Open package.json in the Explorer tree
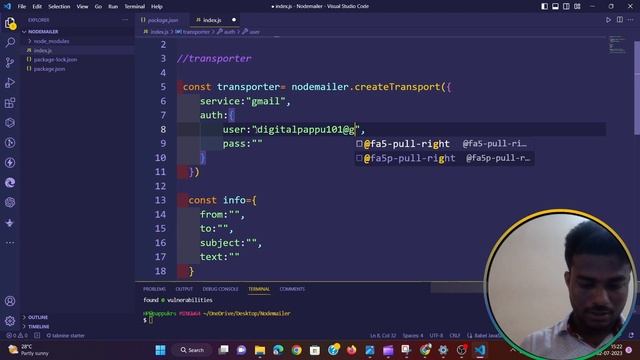640x360 pixels. [49, 69]
